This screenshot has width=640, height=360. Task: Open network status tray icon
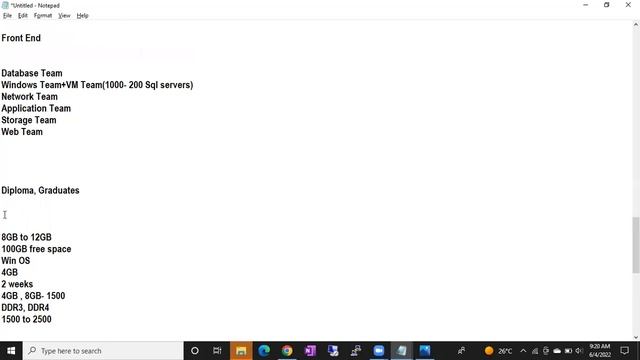click(535, 351)
